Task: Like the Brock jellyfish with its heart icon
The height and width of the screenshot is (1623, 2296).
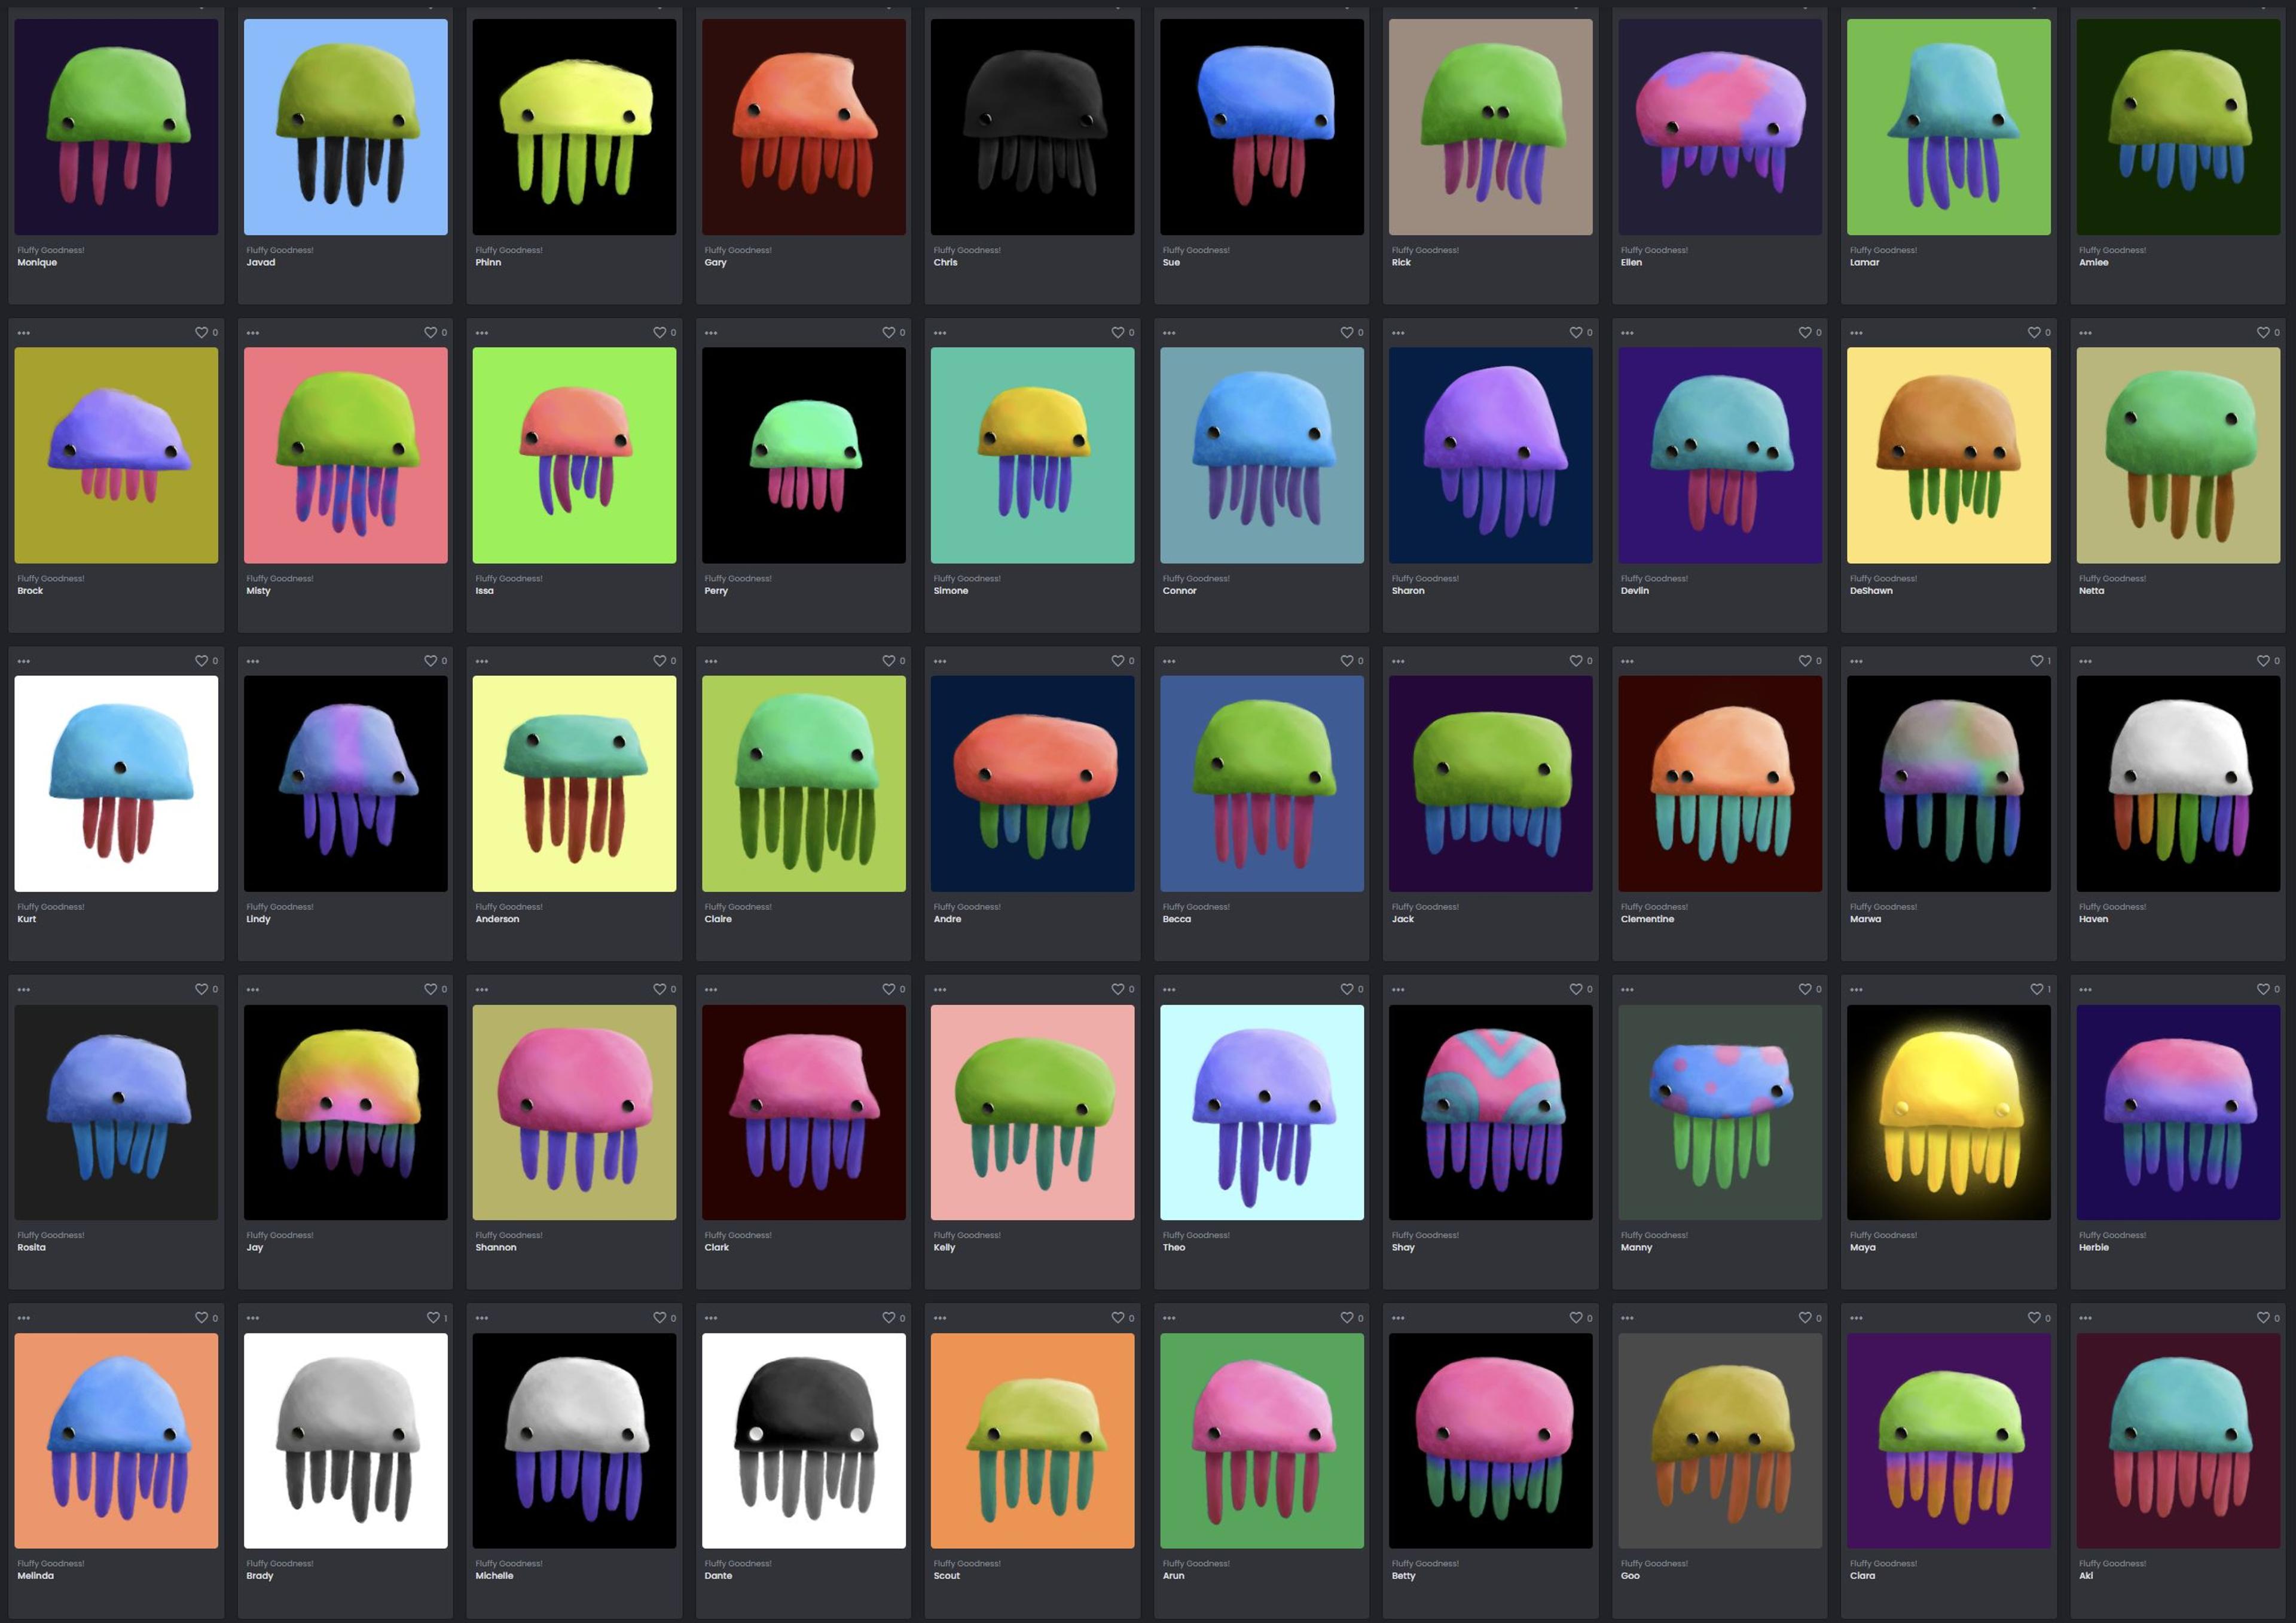Action: pos(201,332)
